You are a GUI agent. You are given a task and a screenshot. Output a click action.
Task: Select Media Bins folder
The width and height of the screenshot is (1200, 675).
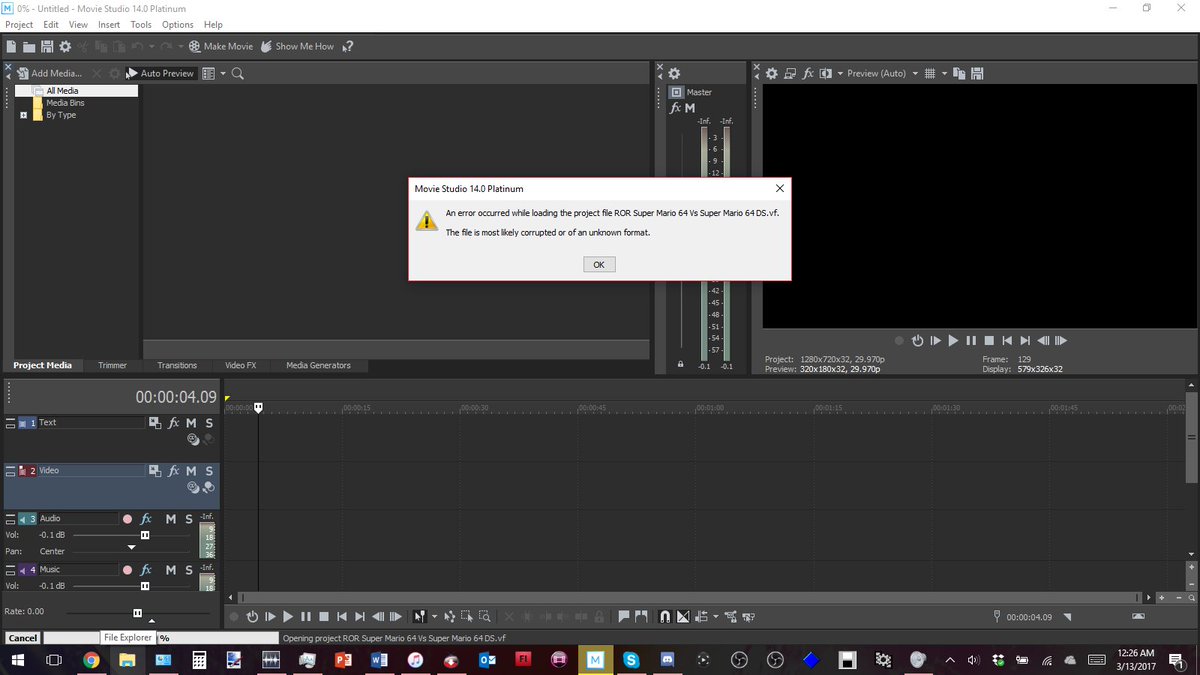(65, 103)
